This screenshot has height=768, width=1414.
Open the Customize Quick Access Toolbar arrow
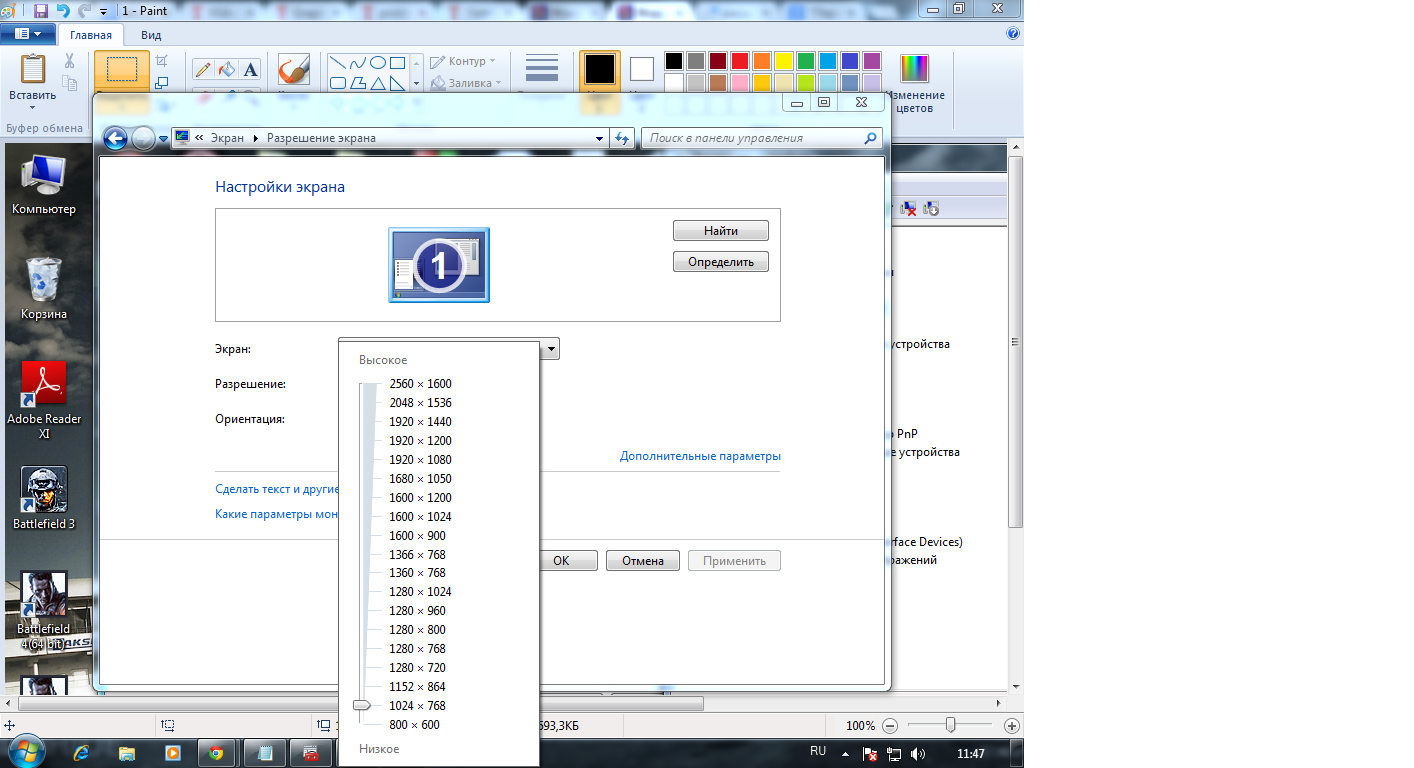tap(103, 11)
